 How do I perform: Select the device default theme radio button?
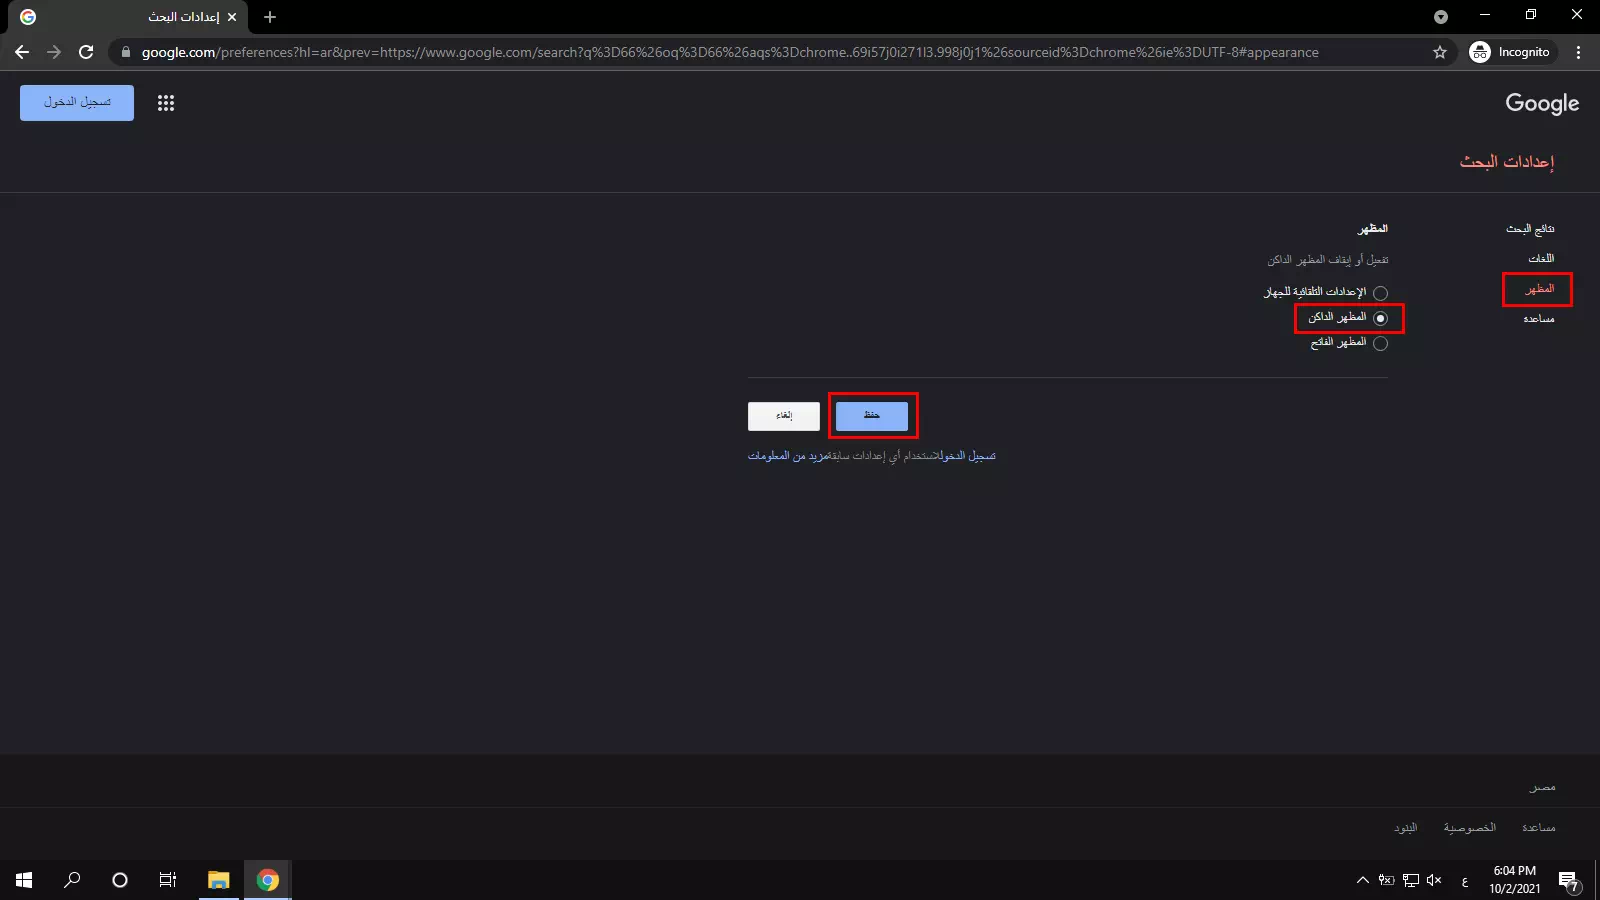pos(1380,293)
